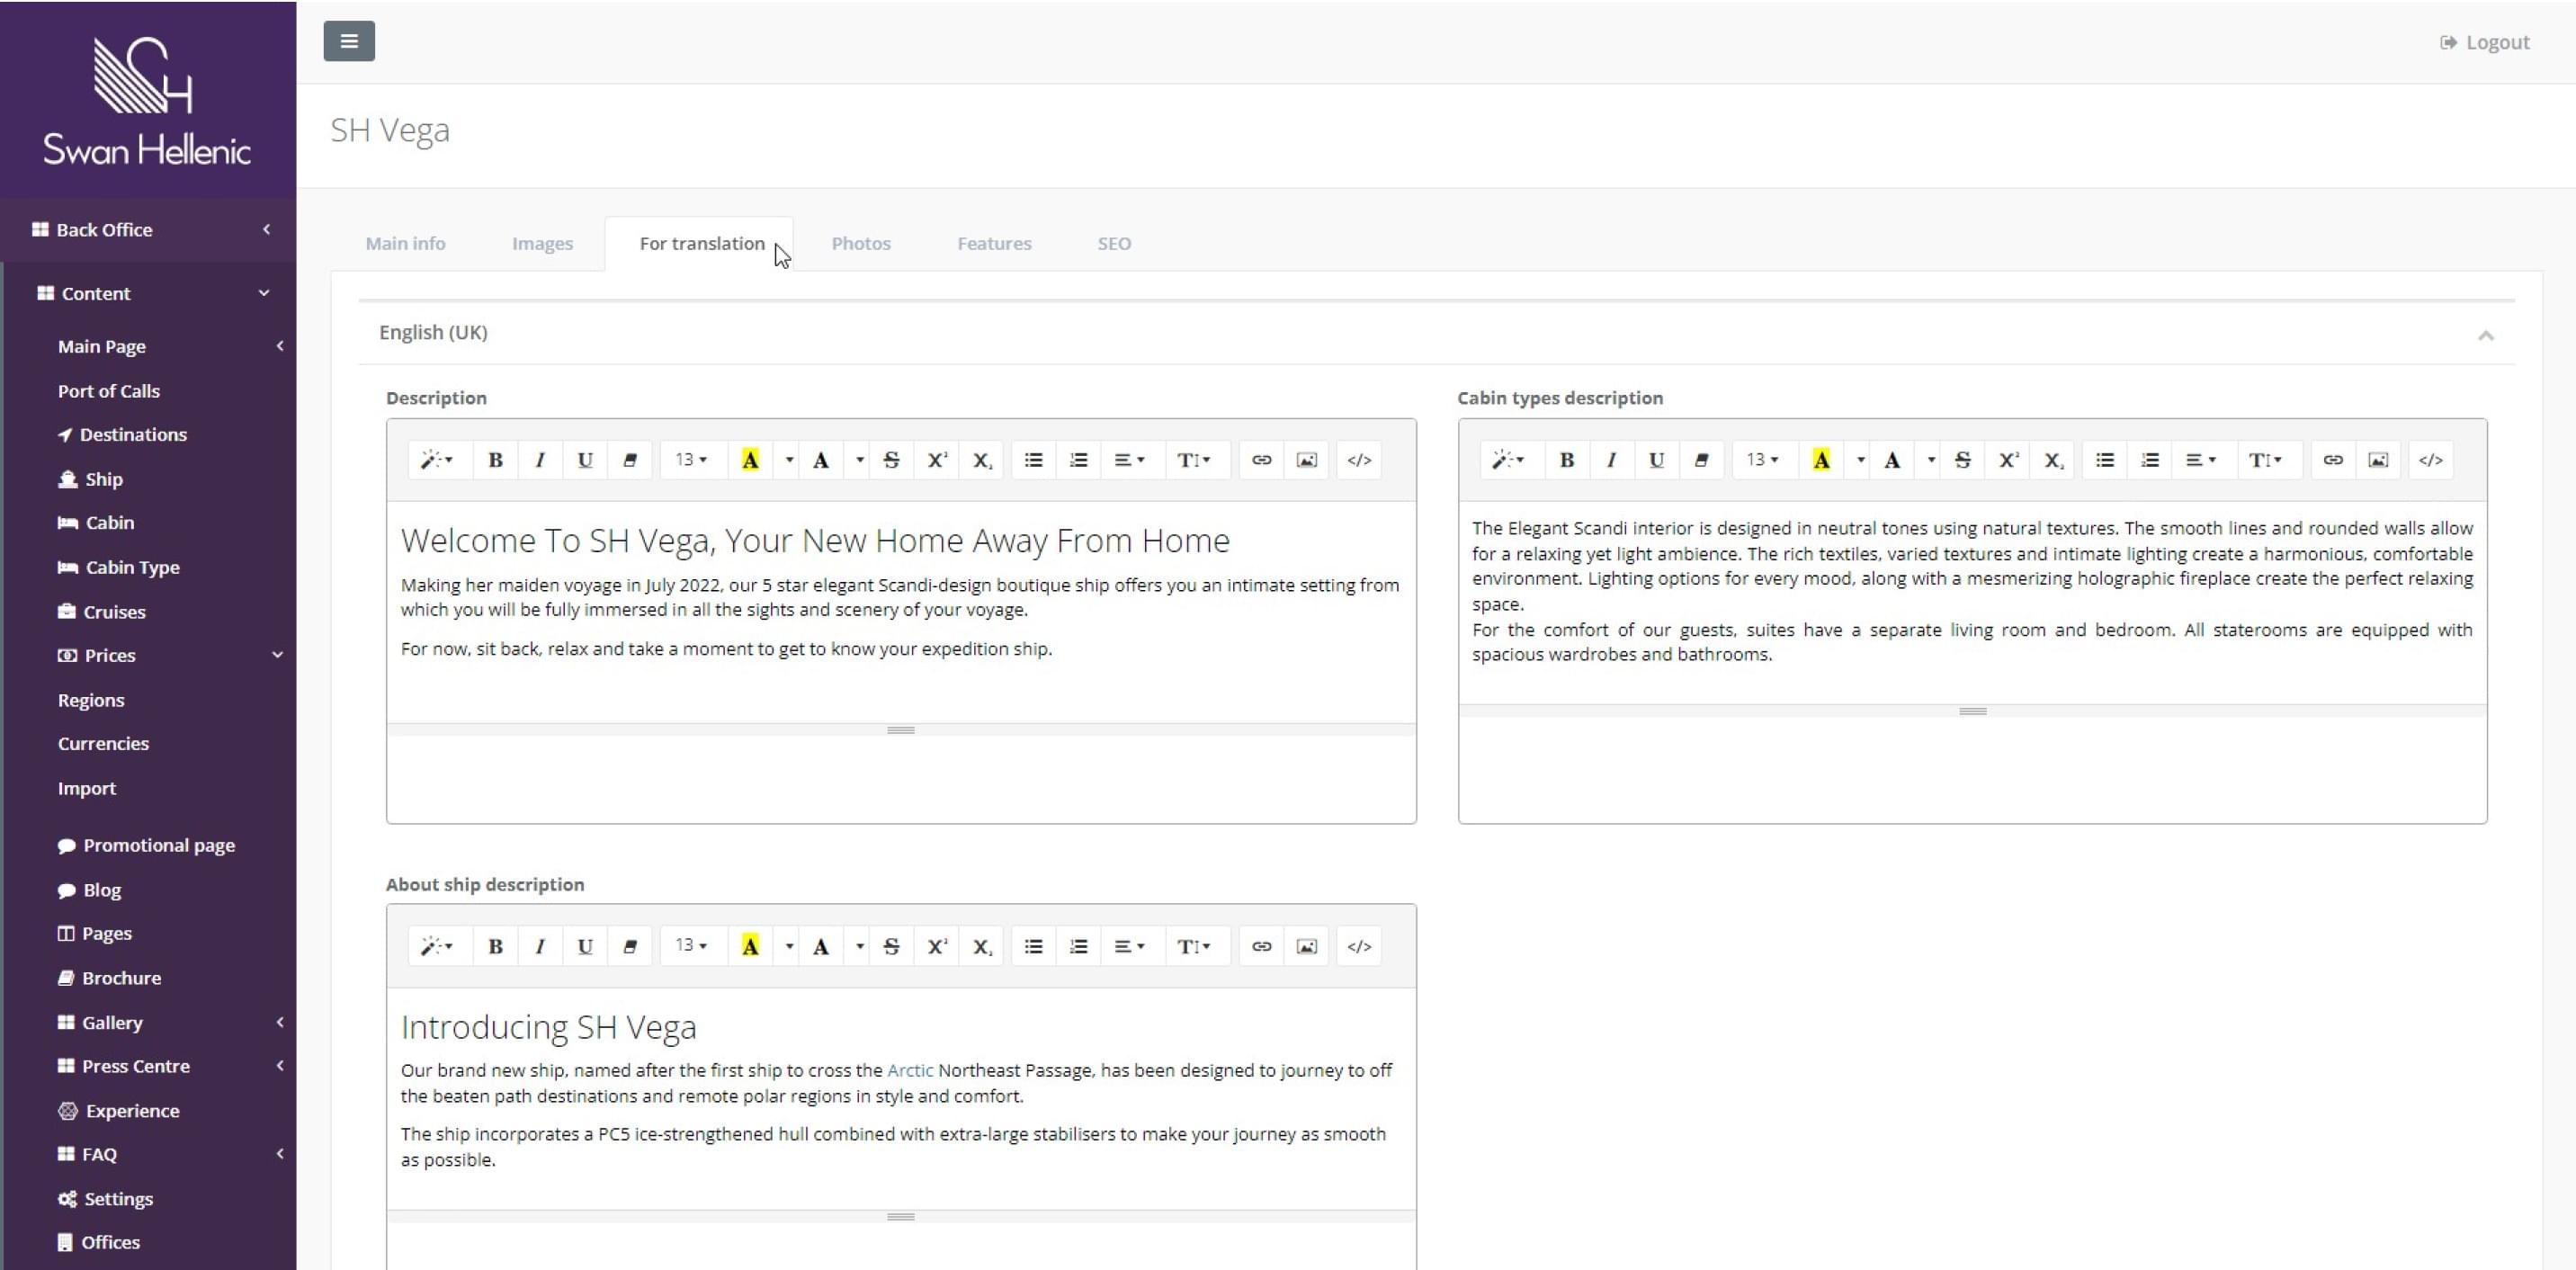Click the italic icon in the Cabin types editor
This screenshot has height=1270, width=2576.
[x=1611, y=460]
